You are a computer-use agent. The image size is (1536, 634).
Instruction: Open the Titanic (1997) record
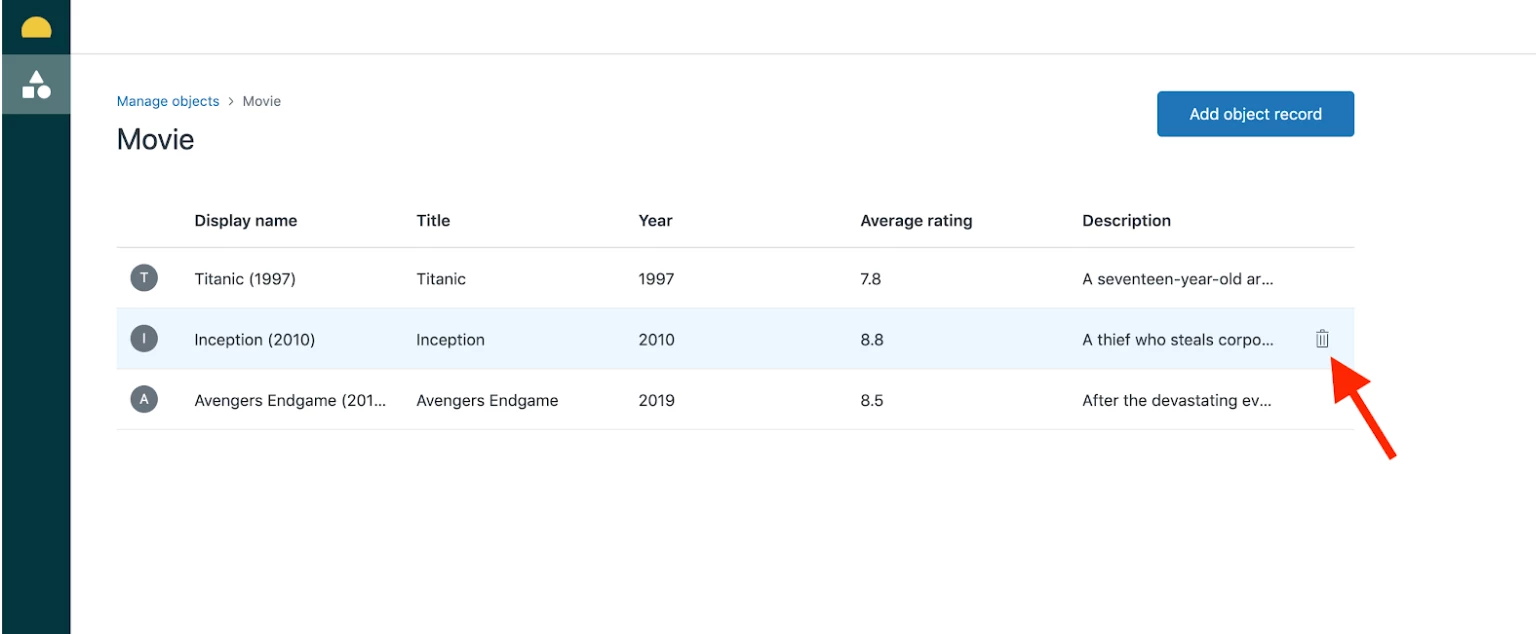pos(245,279)
